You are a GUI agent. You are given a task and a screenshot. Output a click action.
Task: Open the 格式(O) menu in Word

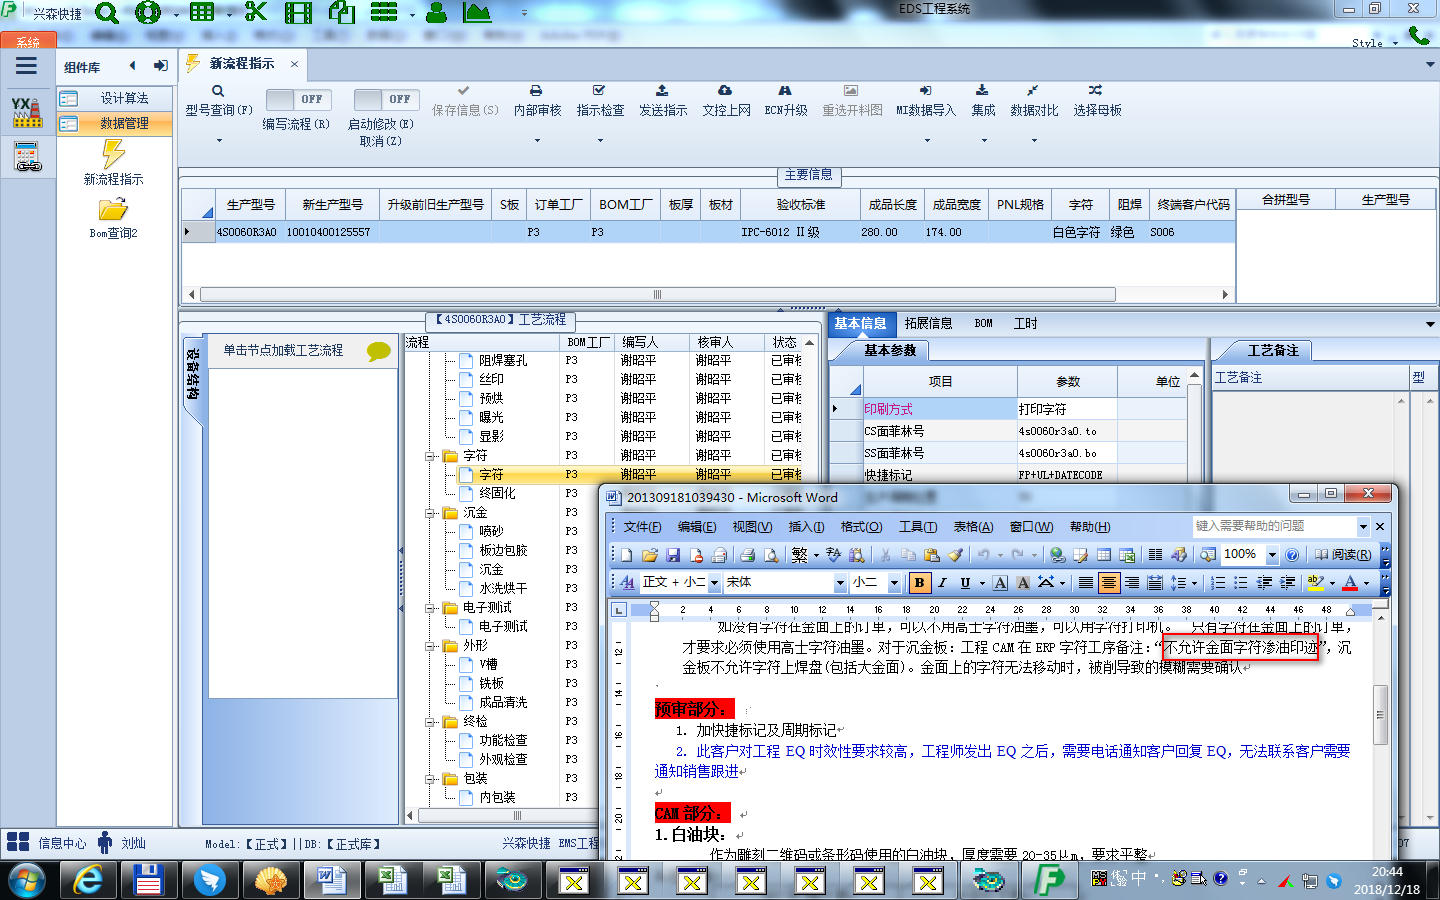coord(861,526)
